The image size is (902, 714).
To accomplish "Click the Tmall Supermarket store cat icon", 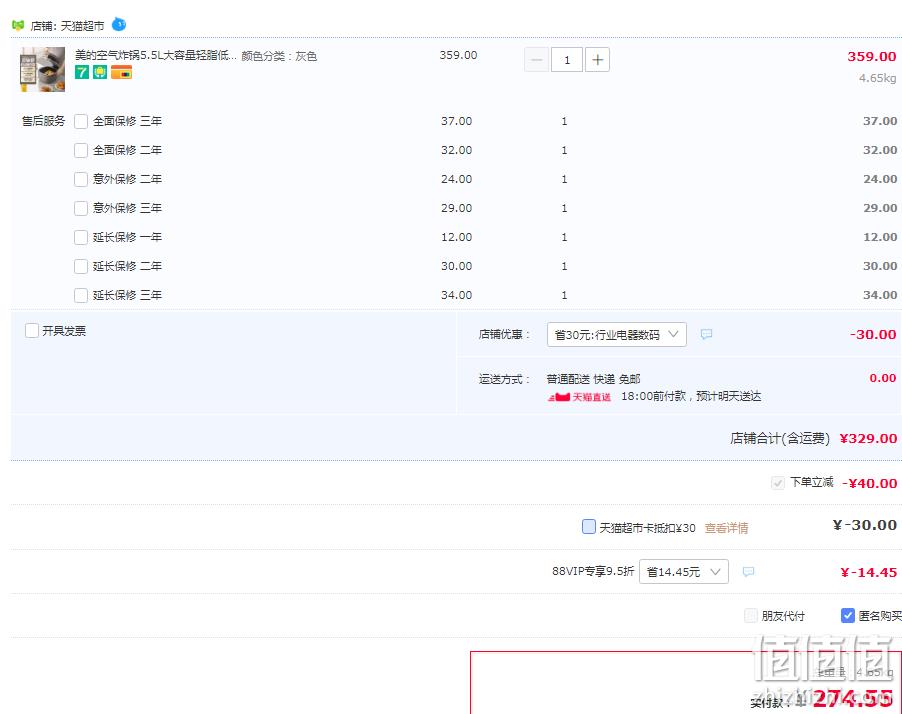I will click(18, 25).
